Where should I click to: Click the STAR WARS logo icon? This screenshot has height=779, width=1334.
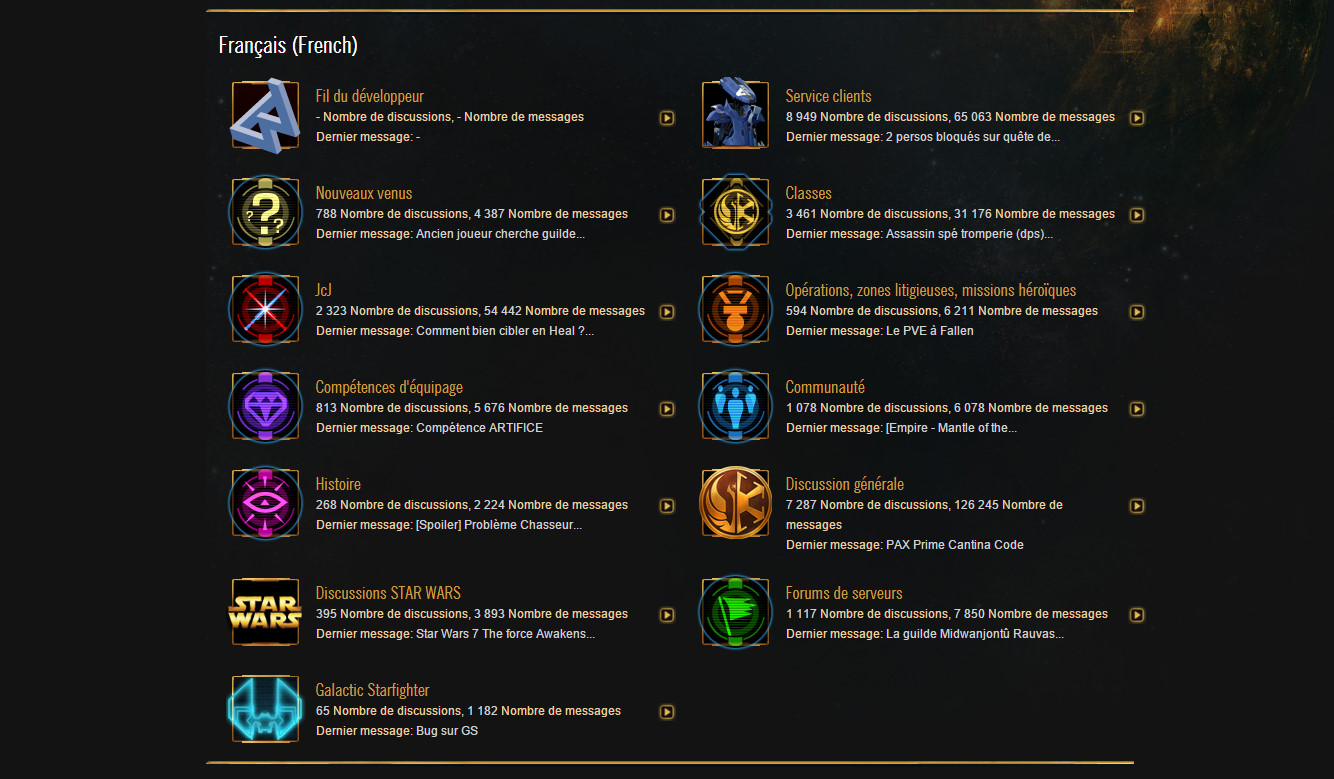265,611
